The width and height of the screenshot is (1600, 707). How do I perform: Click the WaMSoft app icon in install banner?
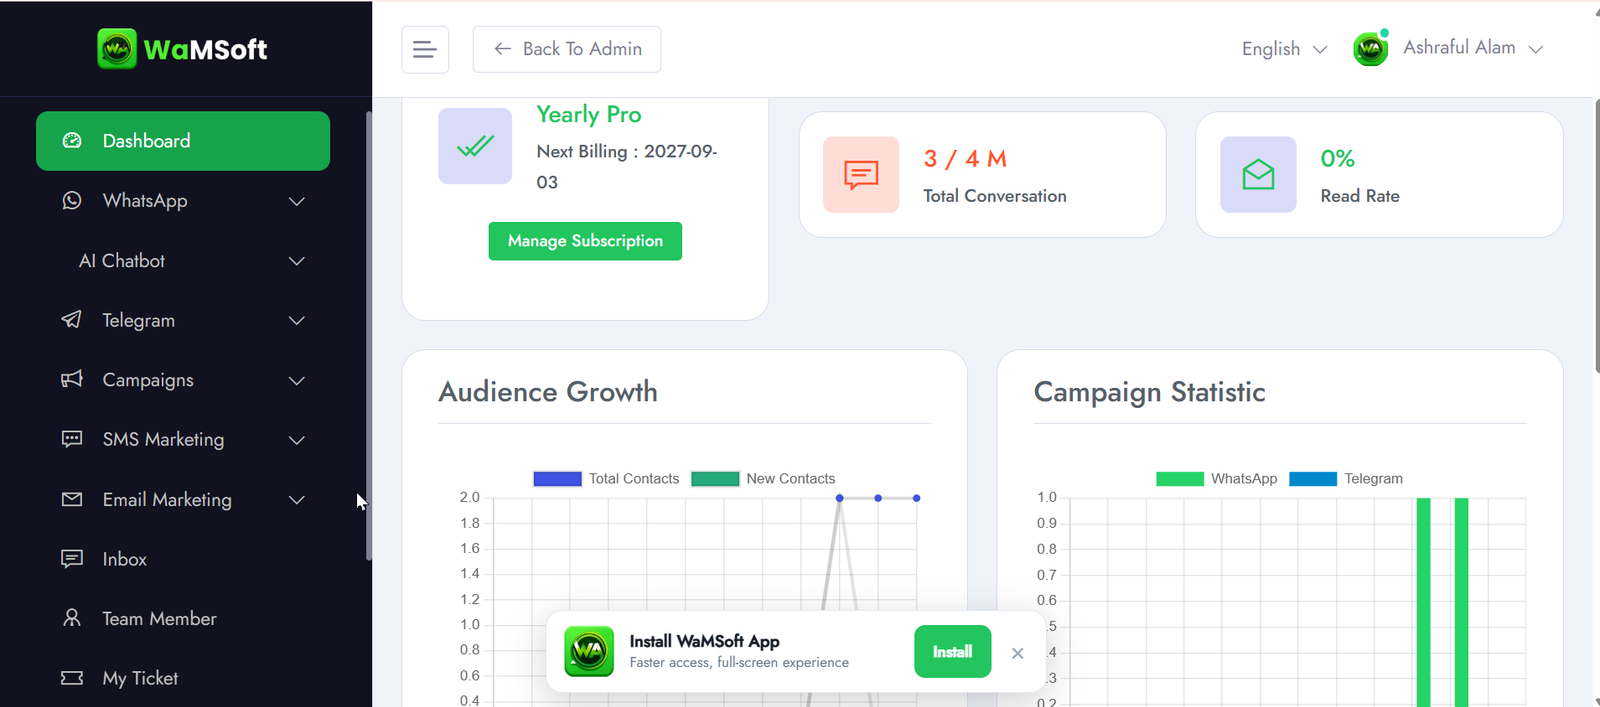pos(589,651)
